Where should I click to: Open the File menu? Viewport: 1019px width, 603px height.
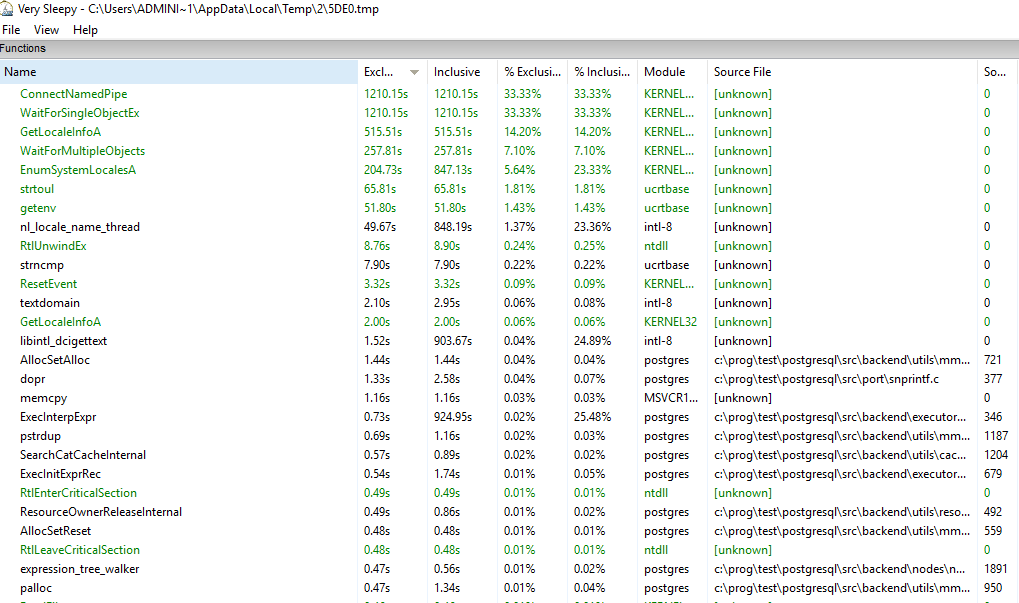tap(11, 30)
